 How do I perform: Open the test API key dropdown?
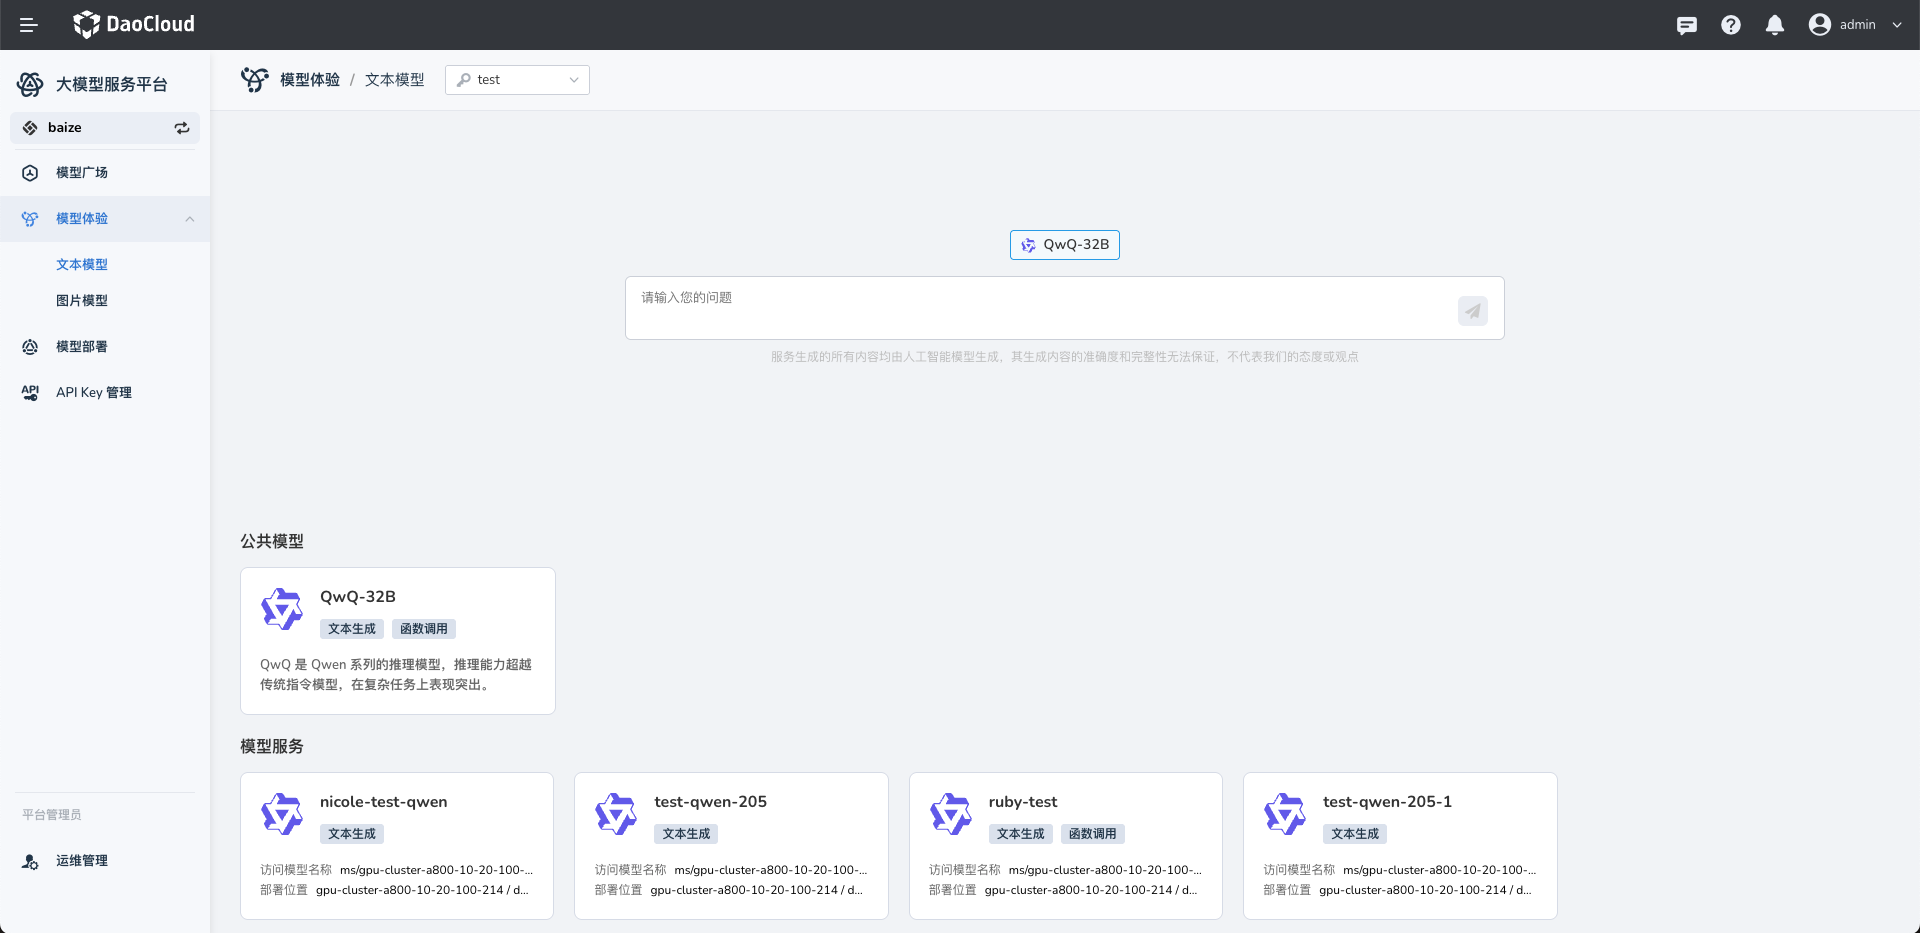tap(517, 80)
